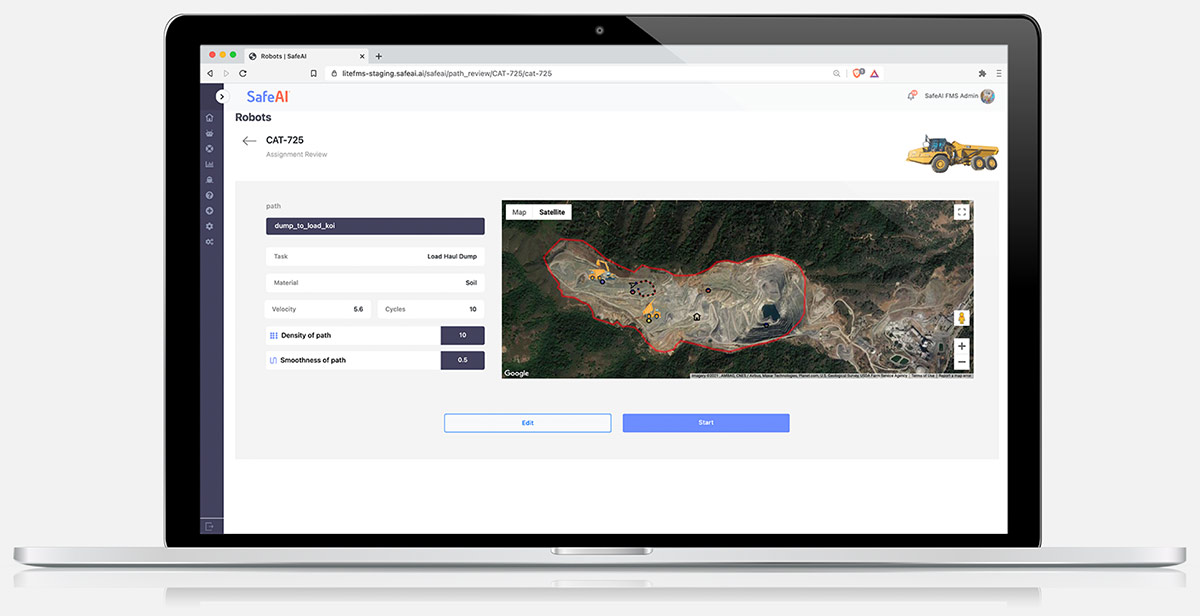The height and width of the screenshot is (616, 1200).
Task: Click the Edit button
Action: coord(527,422)
